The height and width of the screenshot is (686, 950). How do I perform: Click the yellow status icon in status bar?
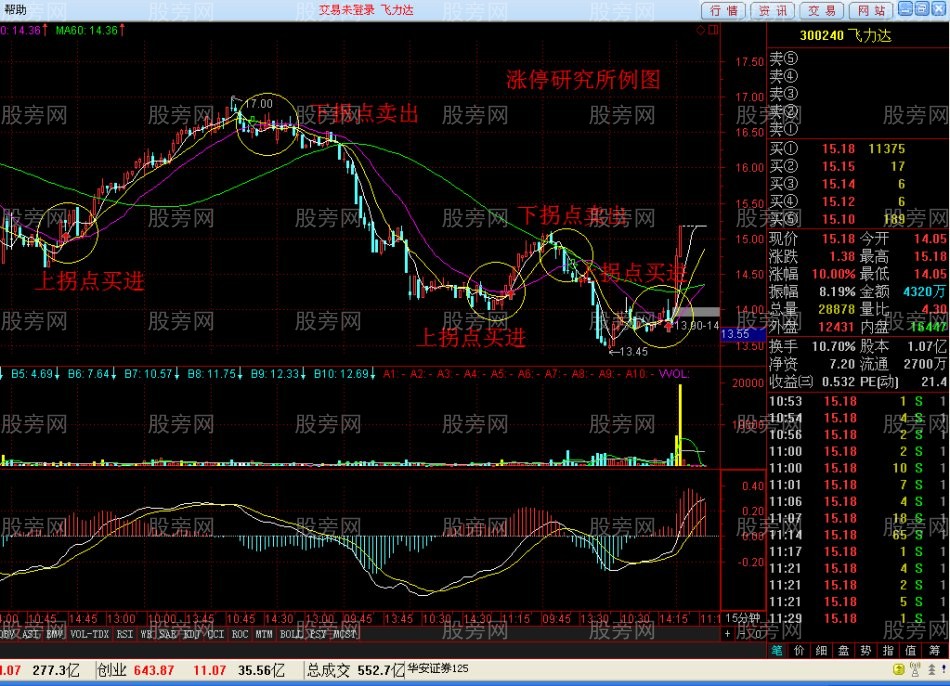[x=899, y=670]
